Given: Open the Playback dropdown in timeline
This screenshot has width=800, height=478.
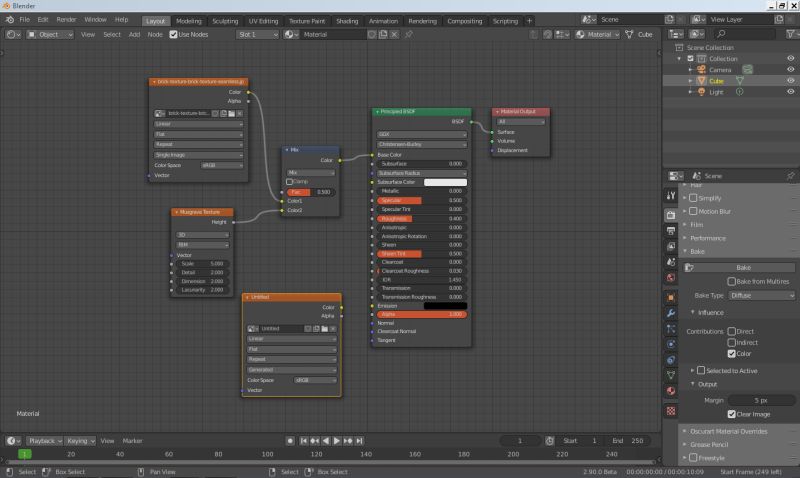Looking at the screenshot, I should point(44,441).
